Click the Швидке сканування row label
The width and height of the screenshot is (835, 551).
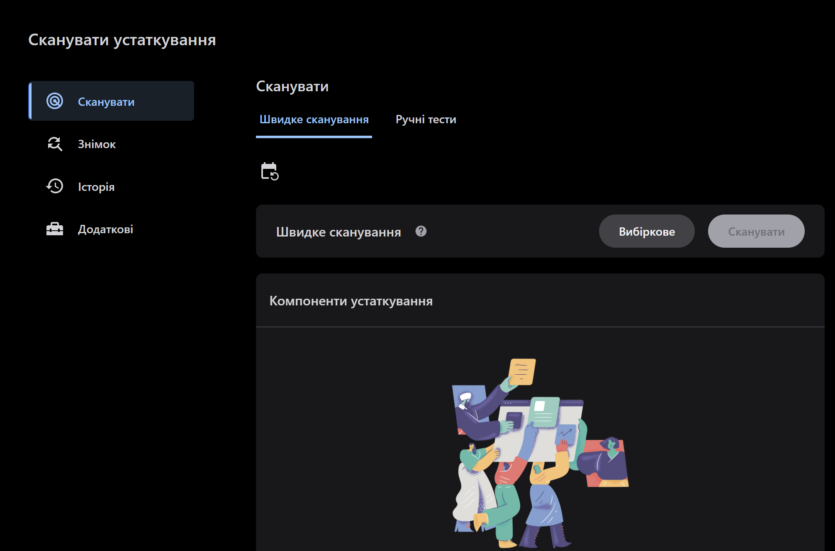click(338, 232)
